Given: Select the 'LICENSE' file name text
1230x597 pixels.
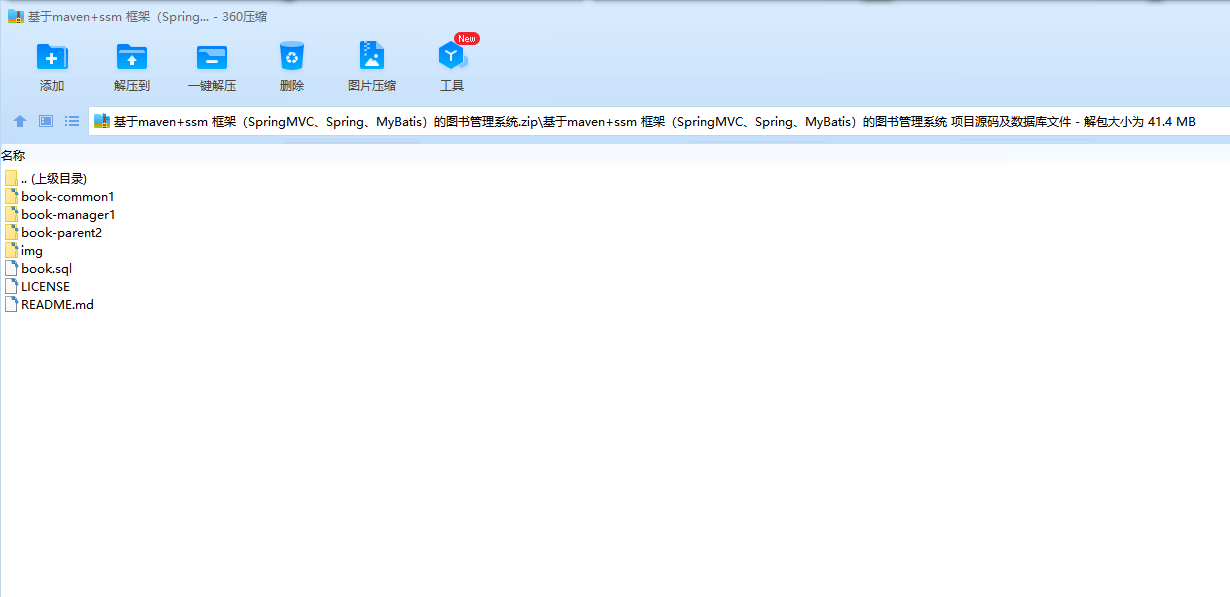Looking at the screenshot, I should click(x=45, y=286).
